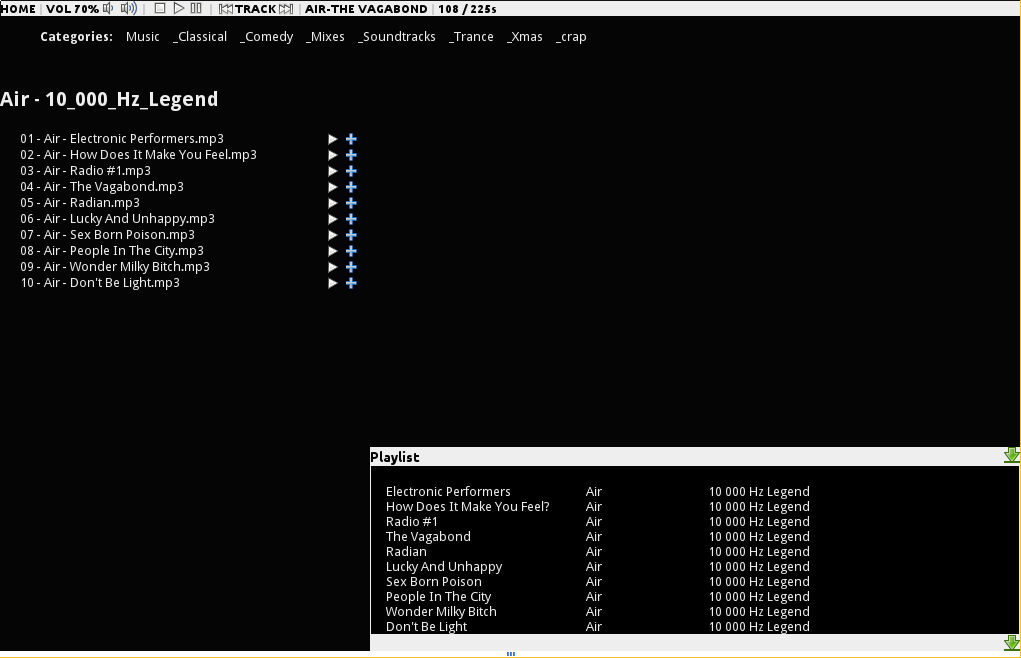Play track 02 How Does It Make You Feel
Screen dimensions: 1021x658
[333, 155]
